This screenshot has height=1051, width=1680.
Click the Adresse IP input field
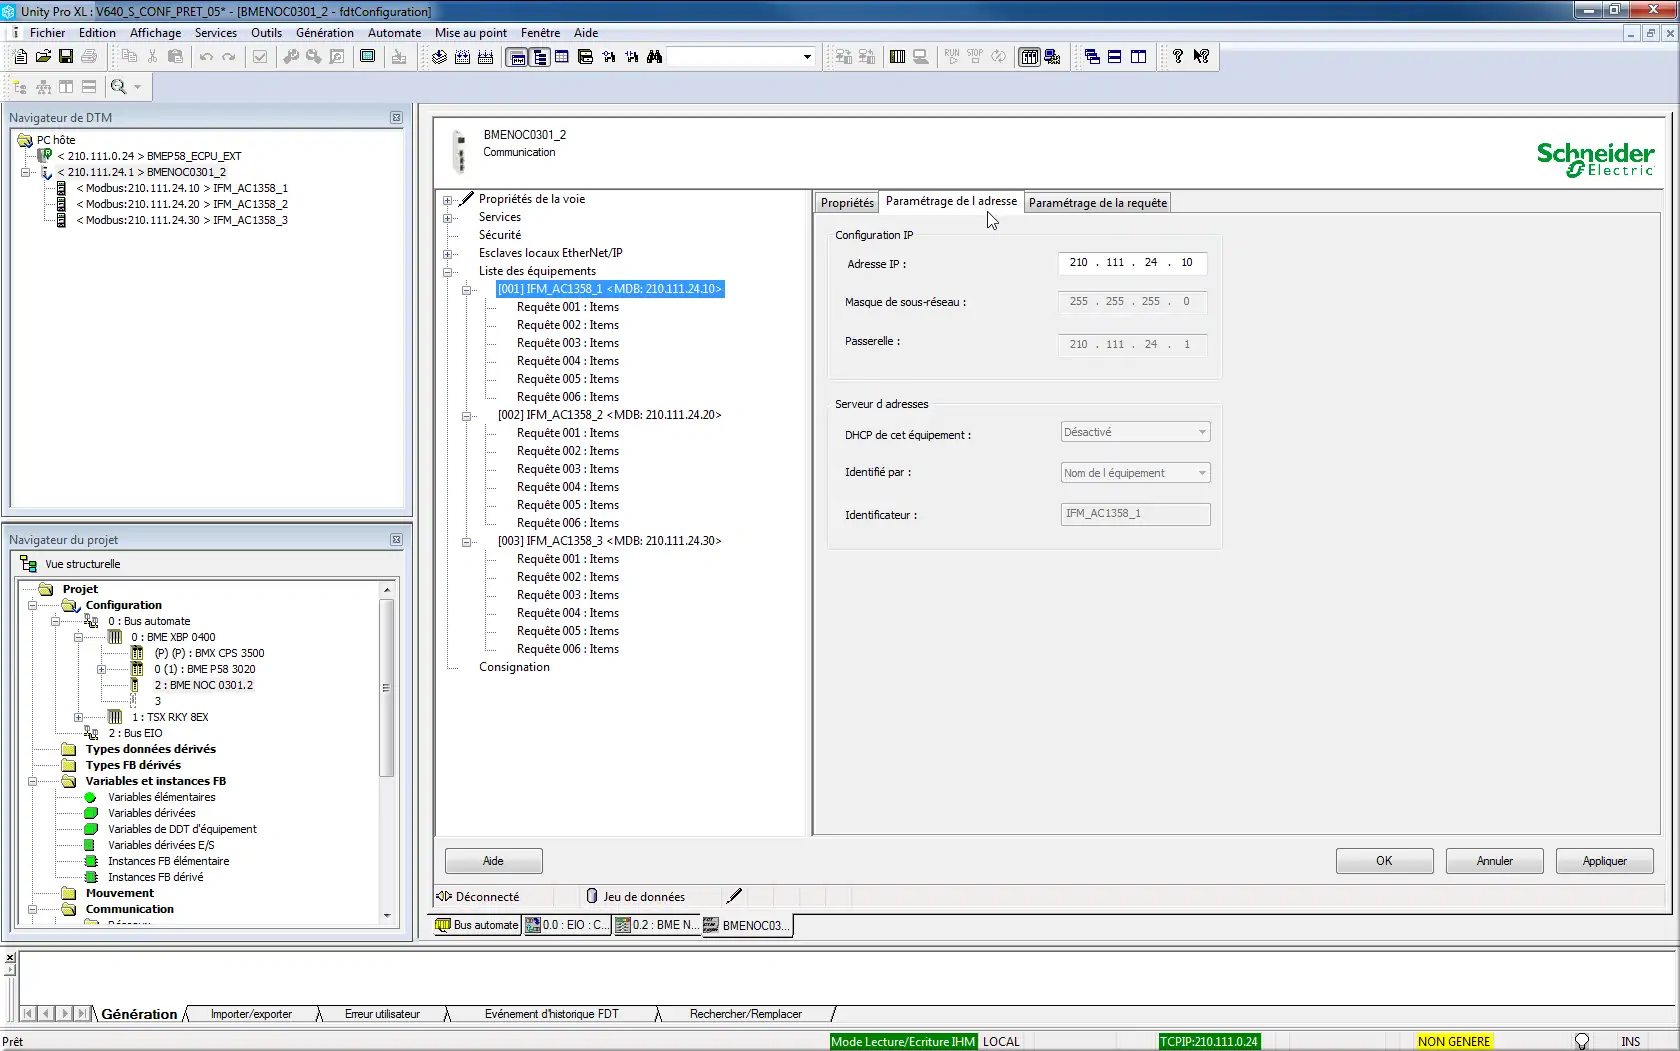(1132, 263)
